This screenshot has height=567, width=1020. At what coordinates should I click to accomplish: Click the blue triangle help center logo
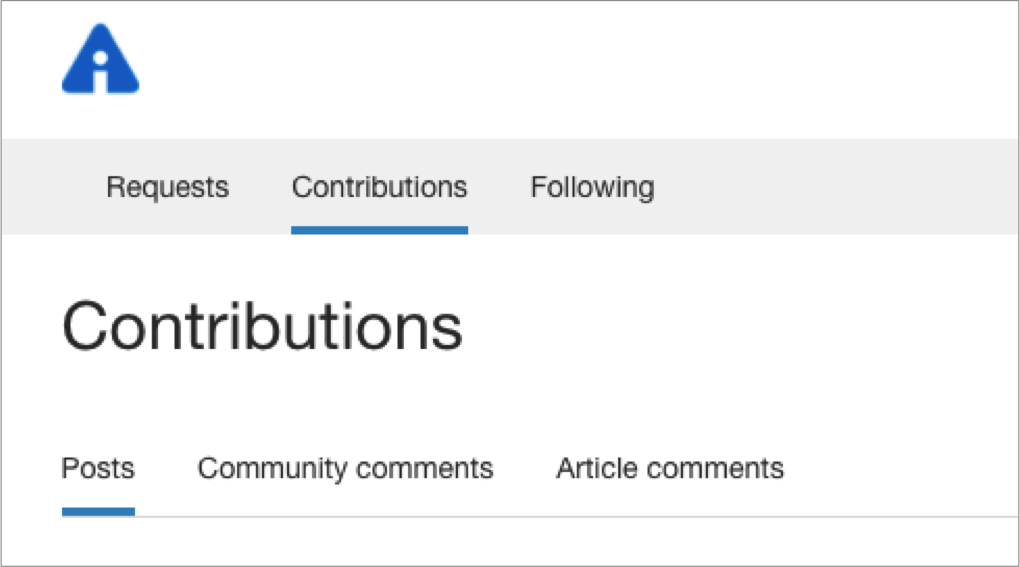pyautogui.click(x=100, y=62)
